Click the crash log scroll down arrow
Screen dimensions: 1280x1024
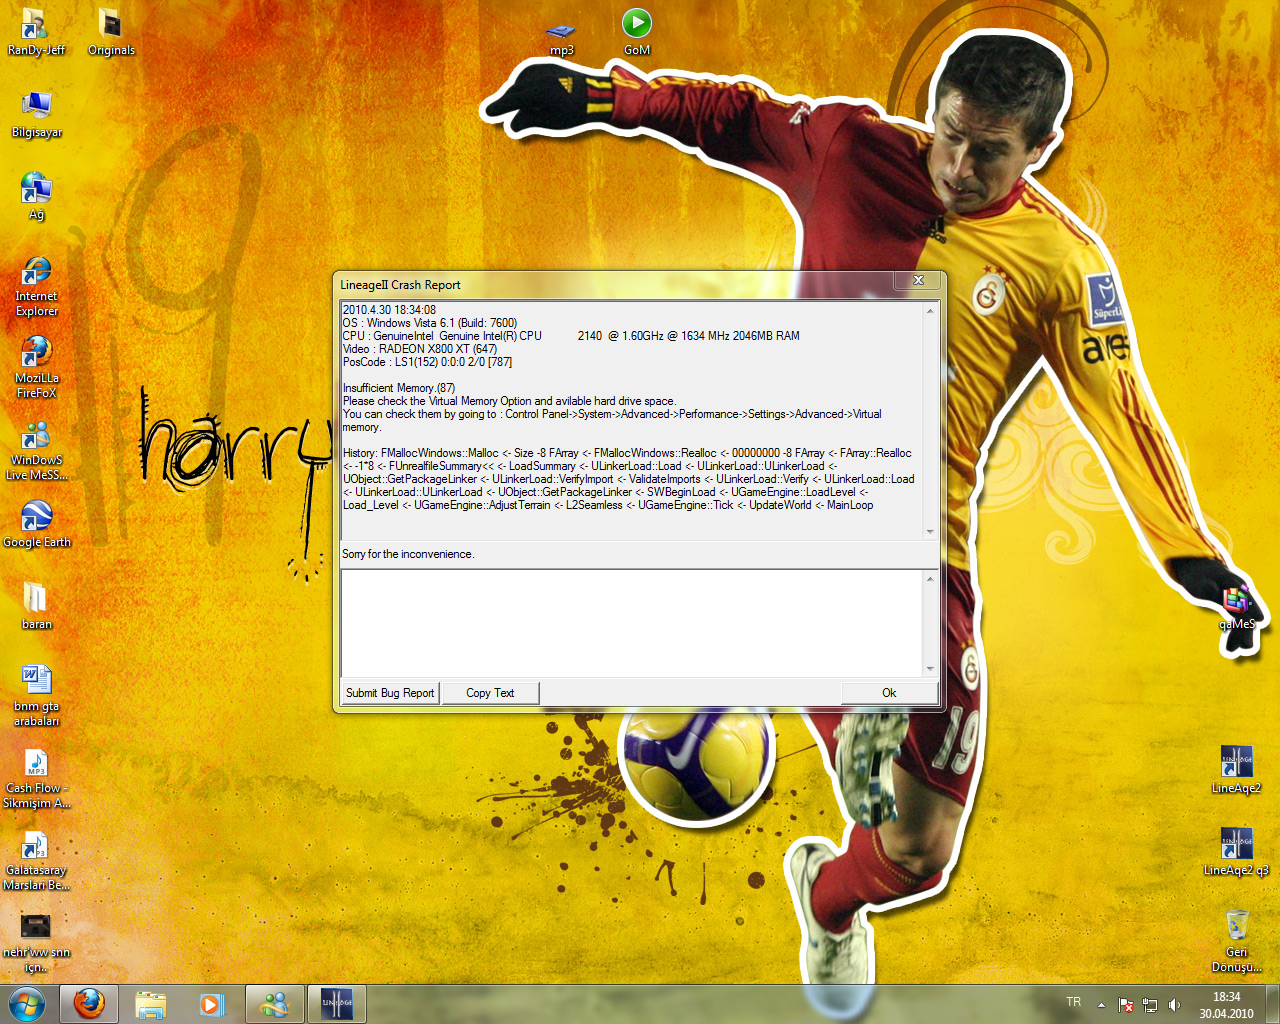930,531
